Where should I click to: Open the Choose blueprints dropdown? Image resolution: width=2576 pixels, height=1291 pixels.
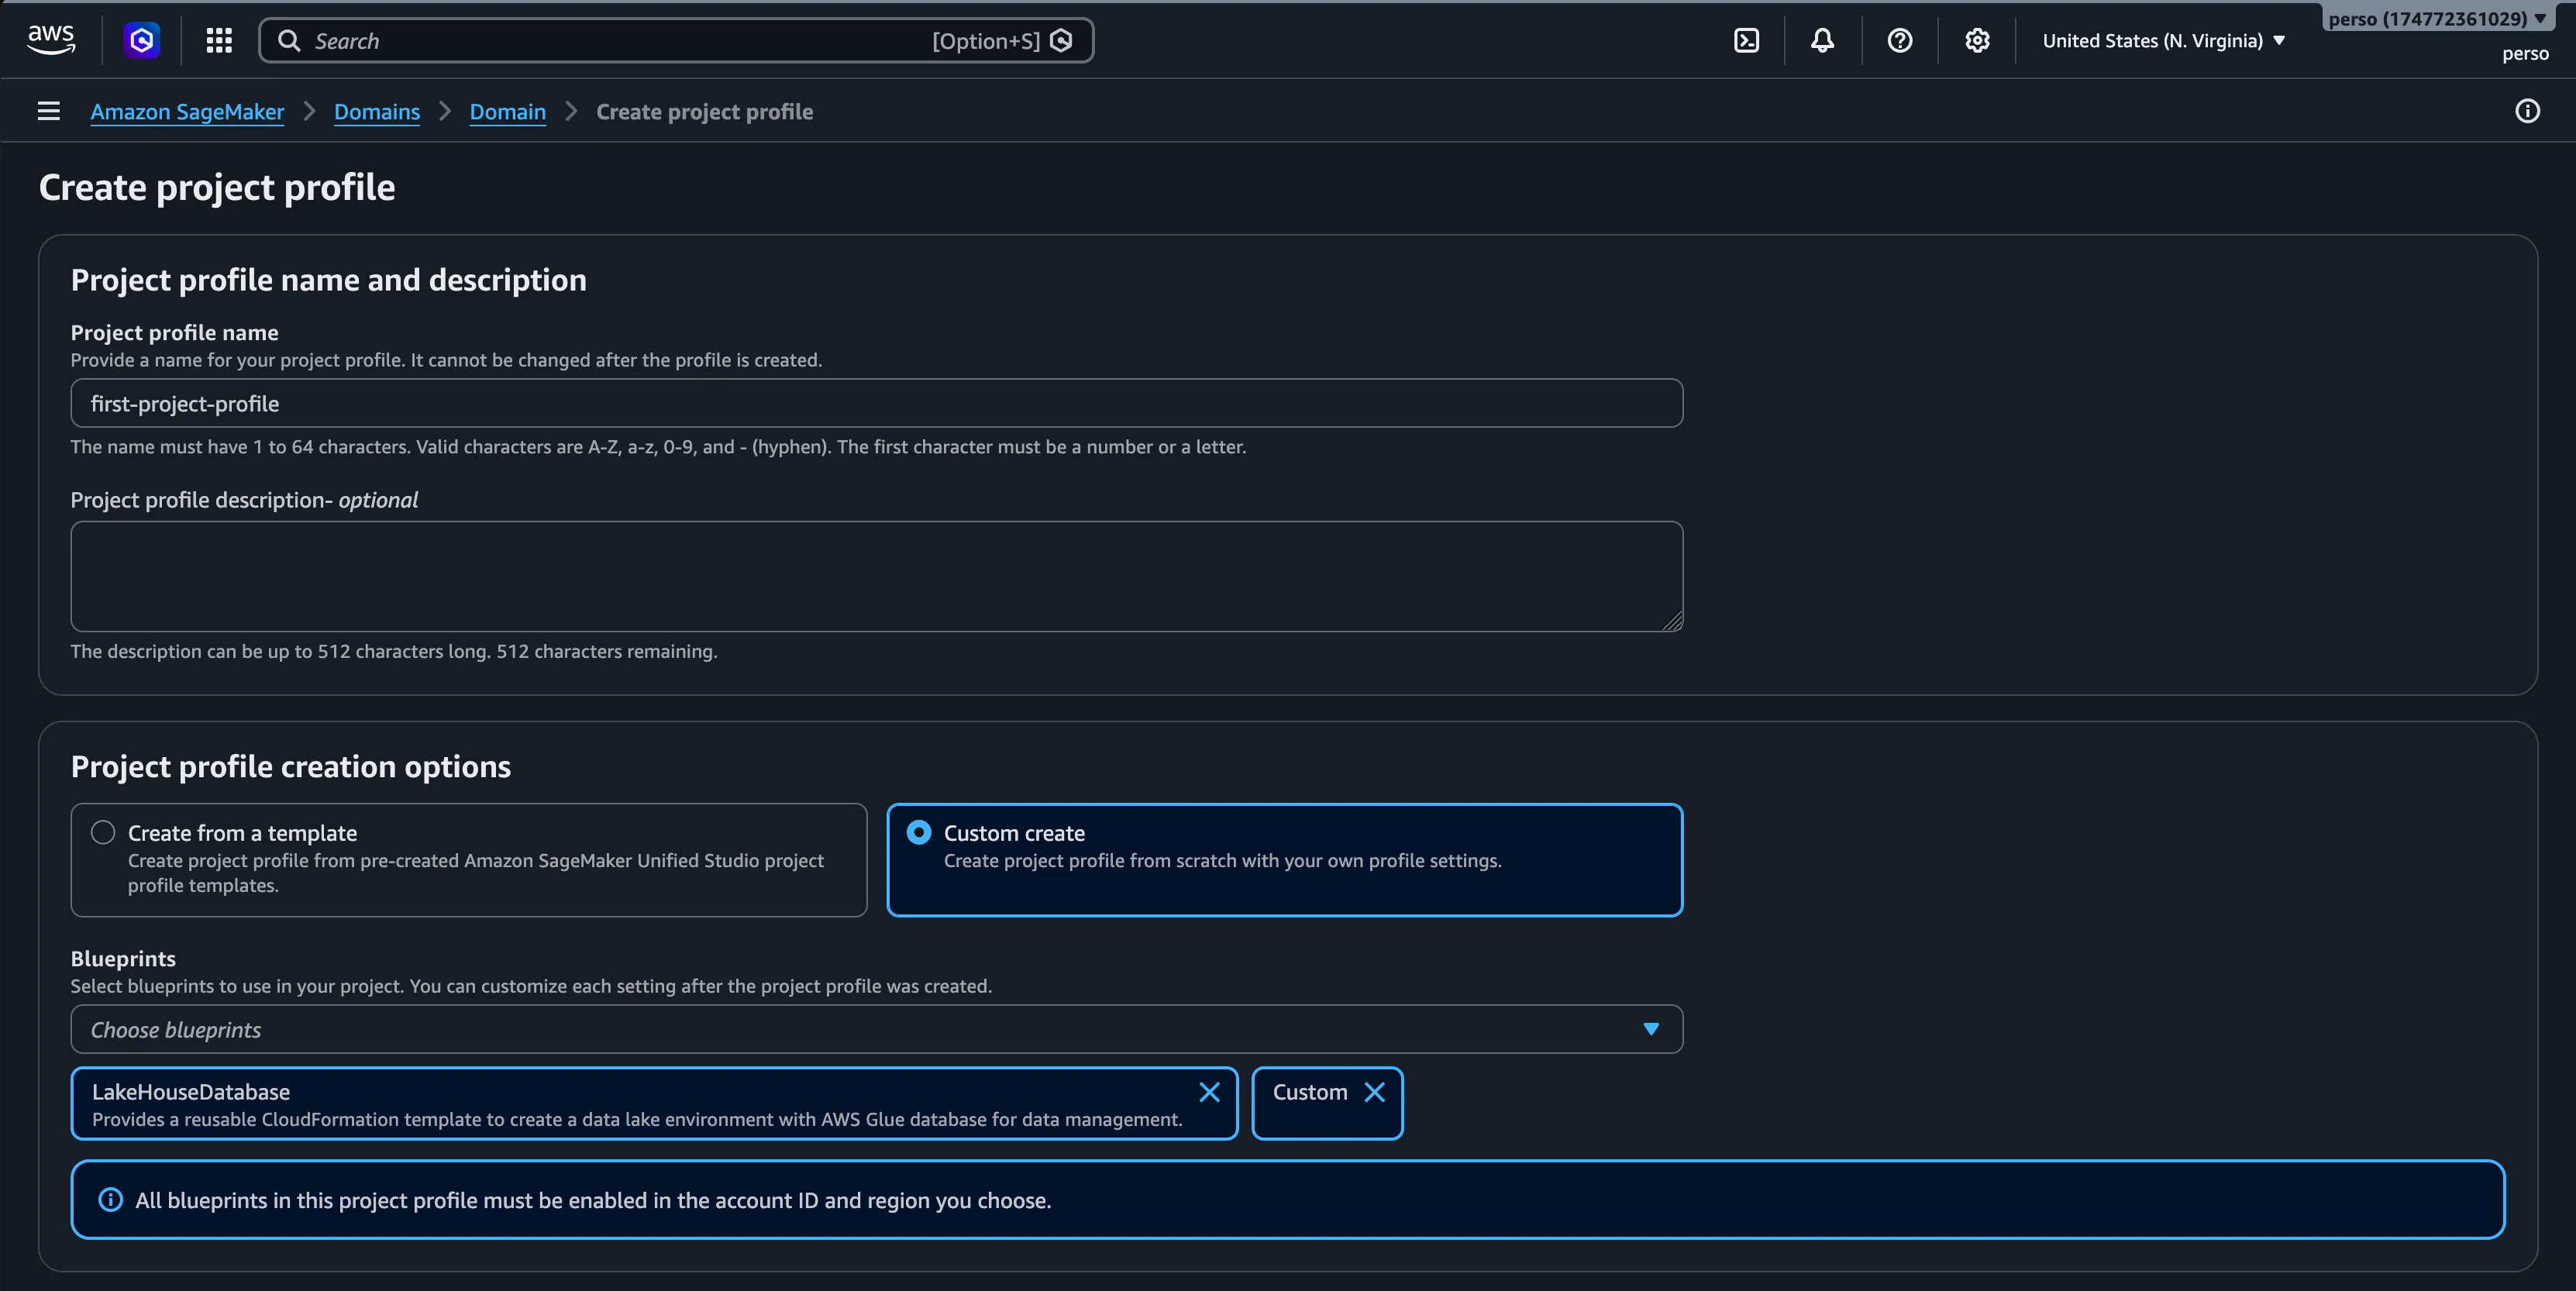click(x=876, y=1029)
